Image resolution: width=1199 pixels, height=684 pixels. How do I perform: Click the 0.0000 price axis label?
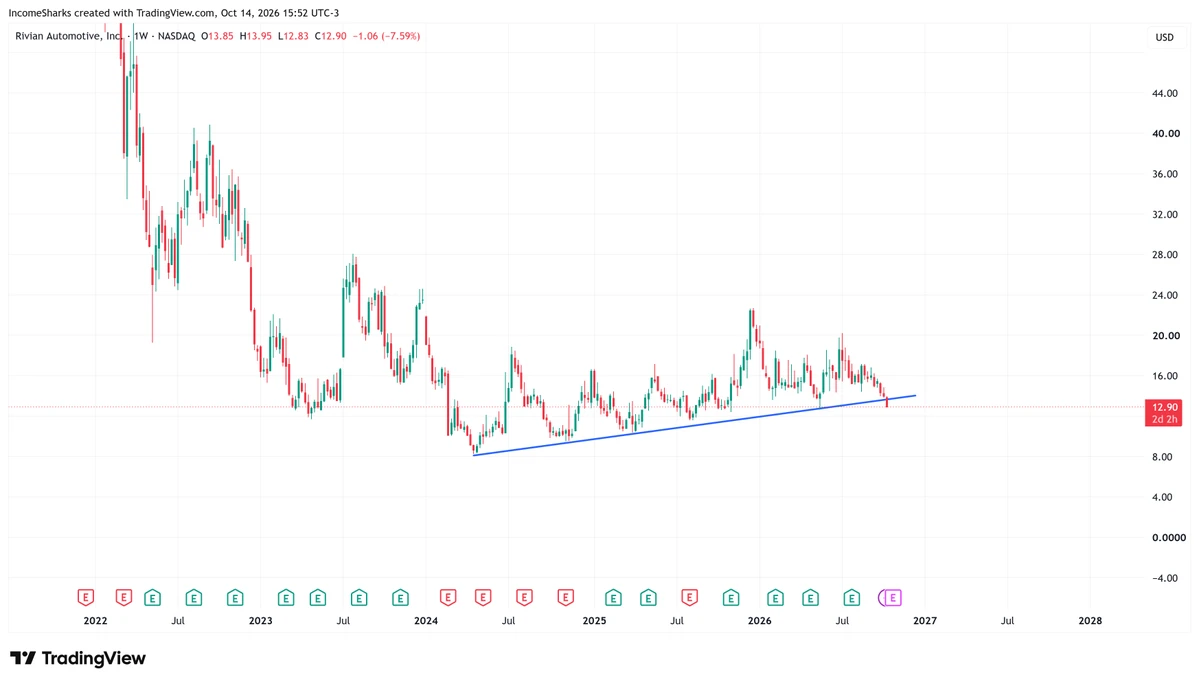[x=1168, y=538]
